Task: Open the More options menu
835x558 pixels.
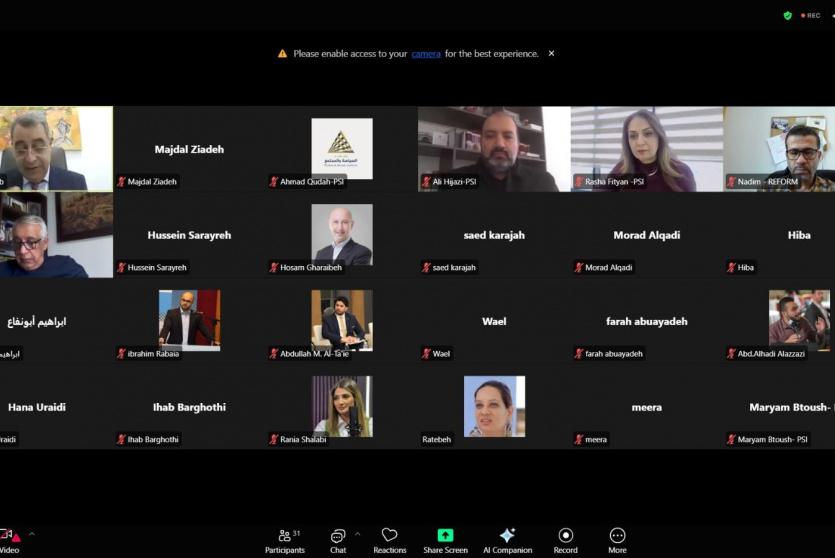Action: [x=617, y=540]
